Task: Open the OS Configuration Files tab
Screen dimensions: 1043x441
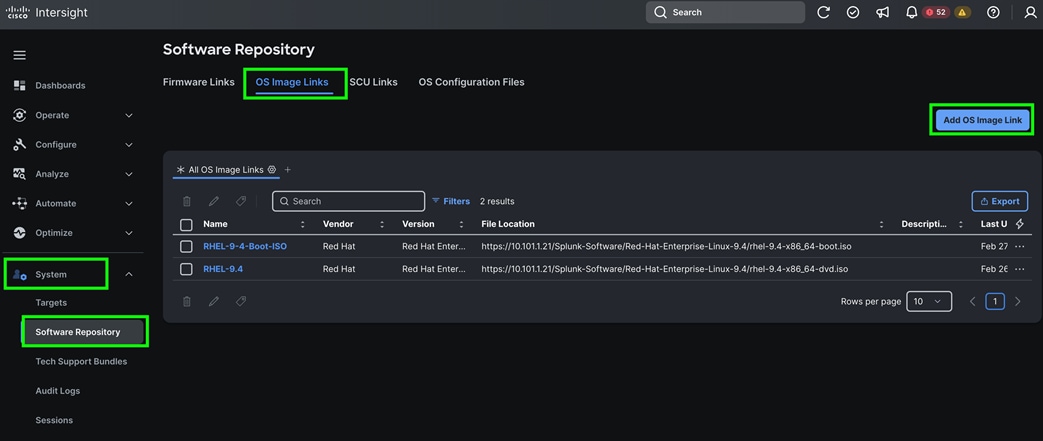Action: [x=472, y=82]
